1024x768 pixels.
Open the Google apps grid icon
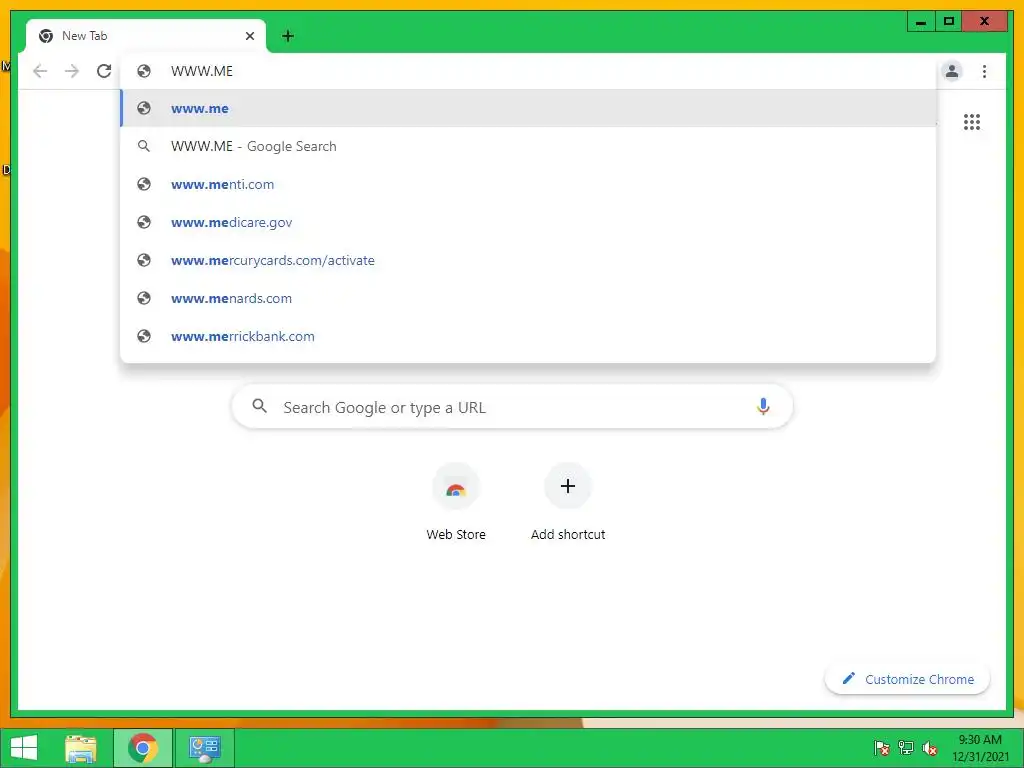tap(972, 122)
